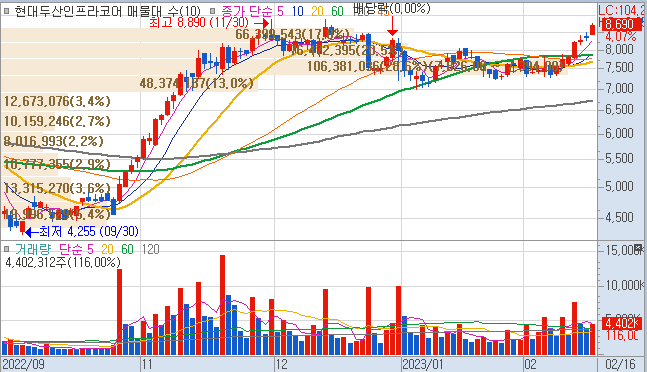Click the orange 20-day price average label
The height and width of the screenshot is (372, 647).
click(317, 11)
